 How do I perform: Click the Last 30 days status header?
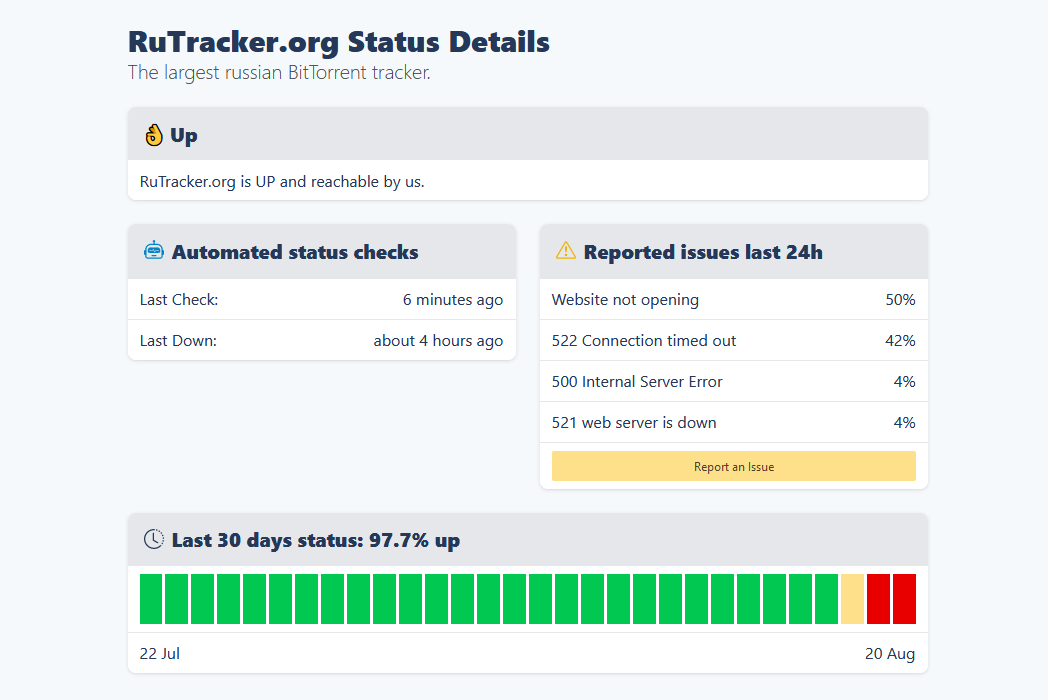pyautogui.click(x=315, y=540)
